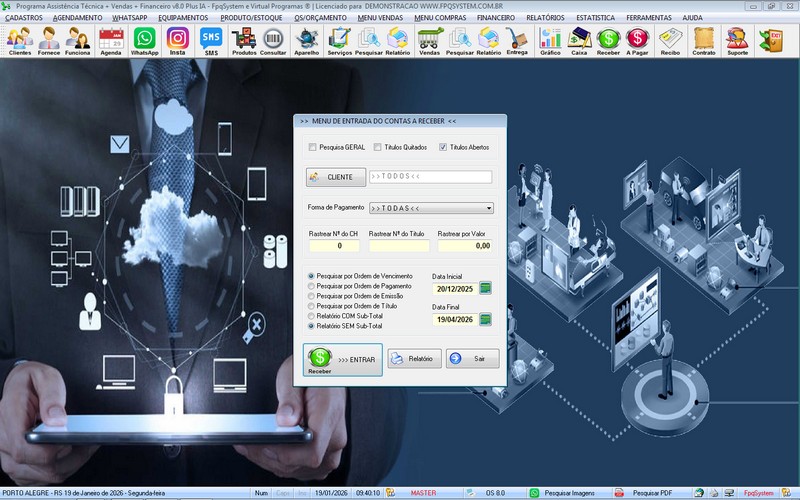The image size is (800, 500).
Task: Select Relatório SEM Sub-Total option
Action: tap(311, 326)
